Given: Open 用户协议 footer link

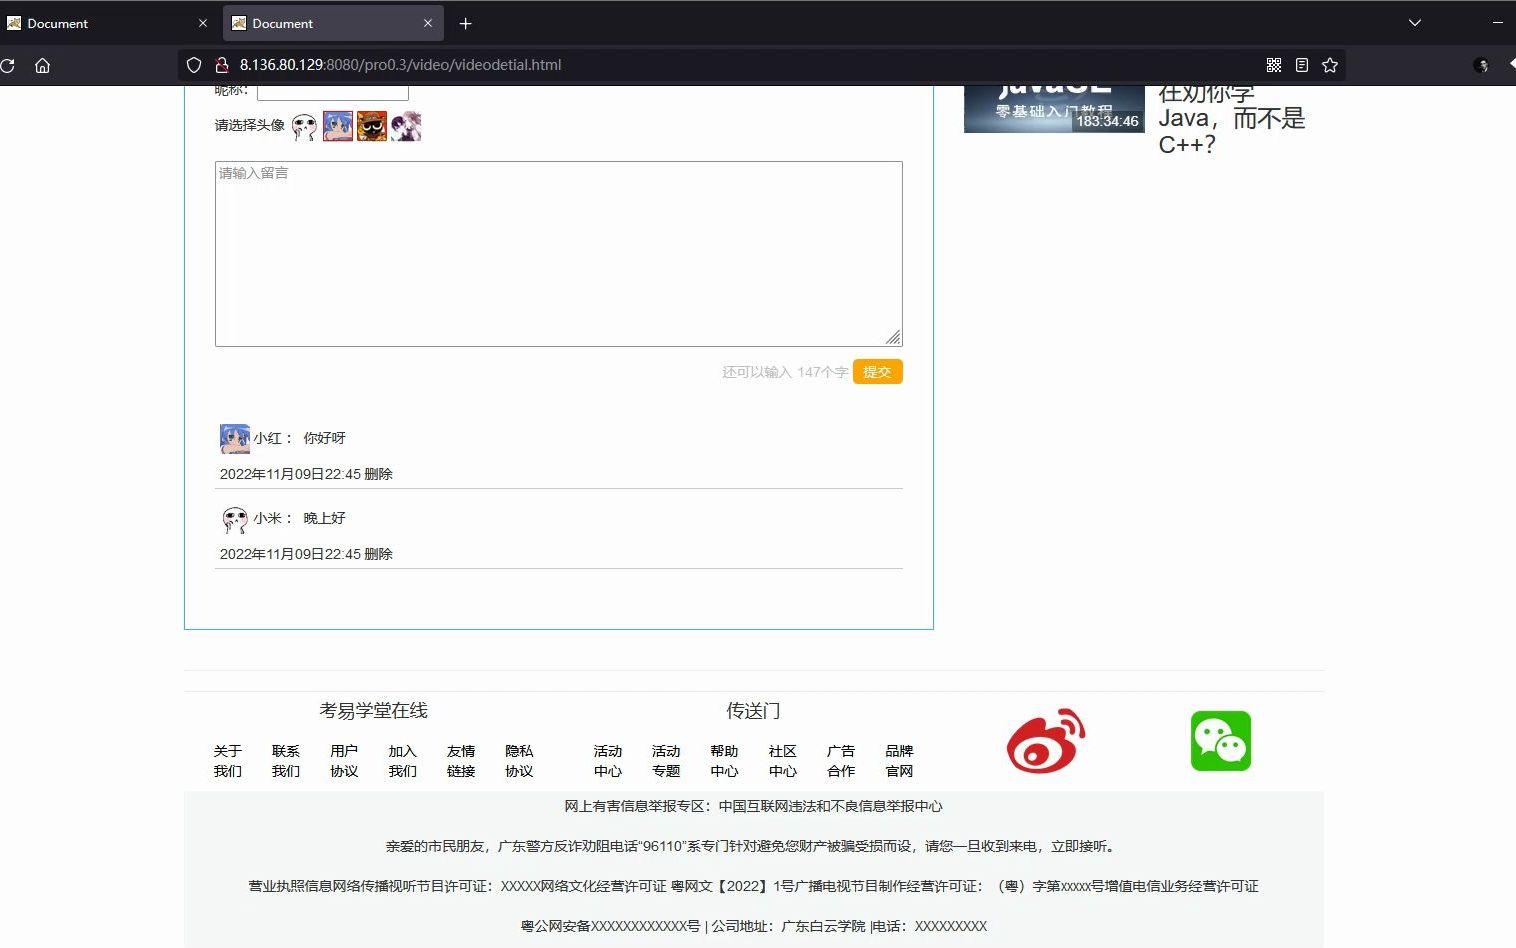Looking at the screenshot, I should pos(344,761).
